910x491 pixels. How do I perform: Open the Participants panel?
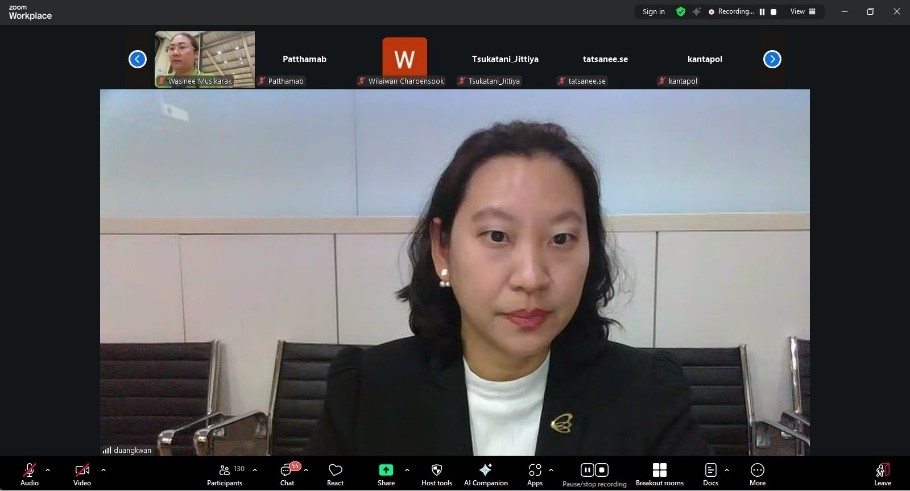click(224, 470)
